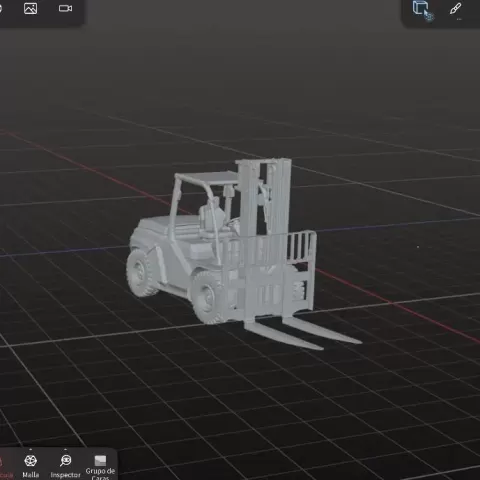Select the cube object selection tool

[423, 10]
